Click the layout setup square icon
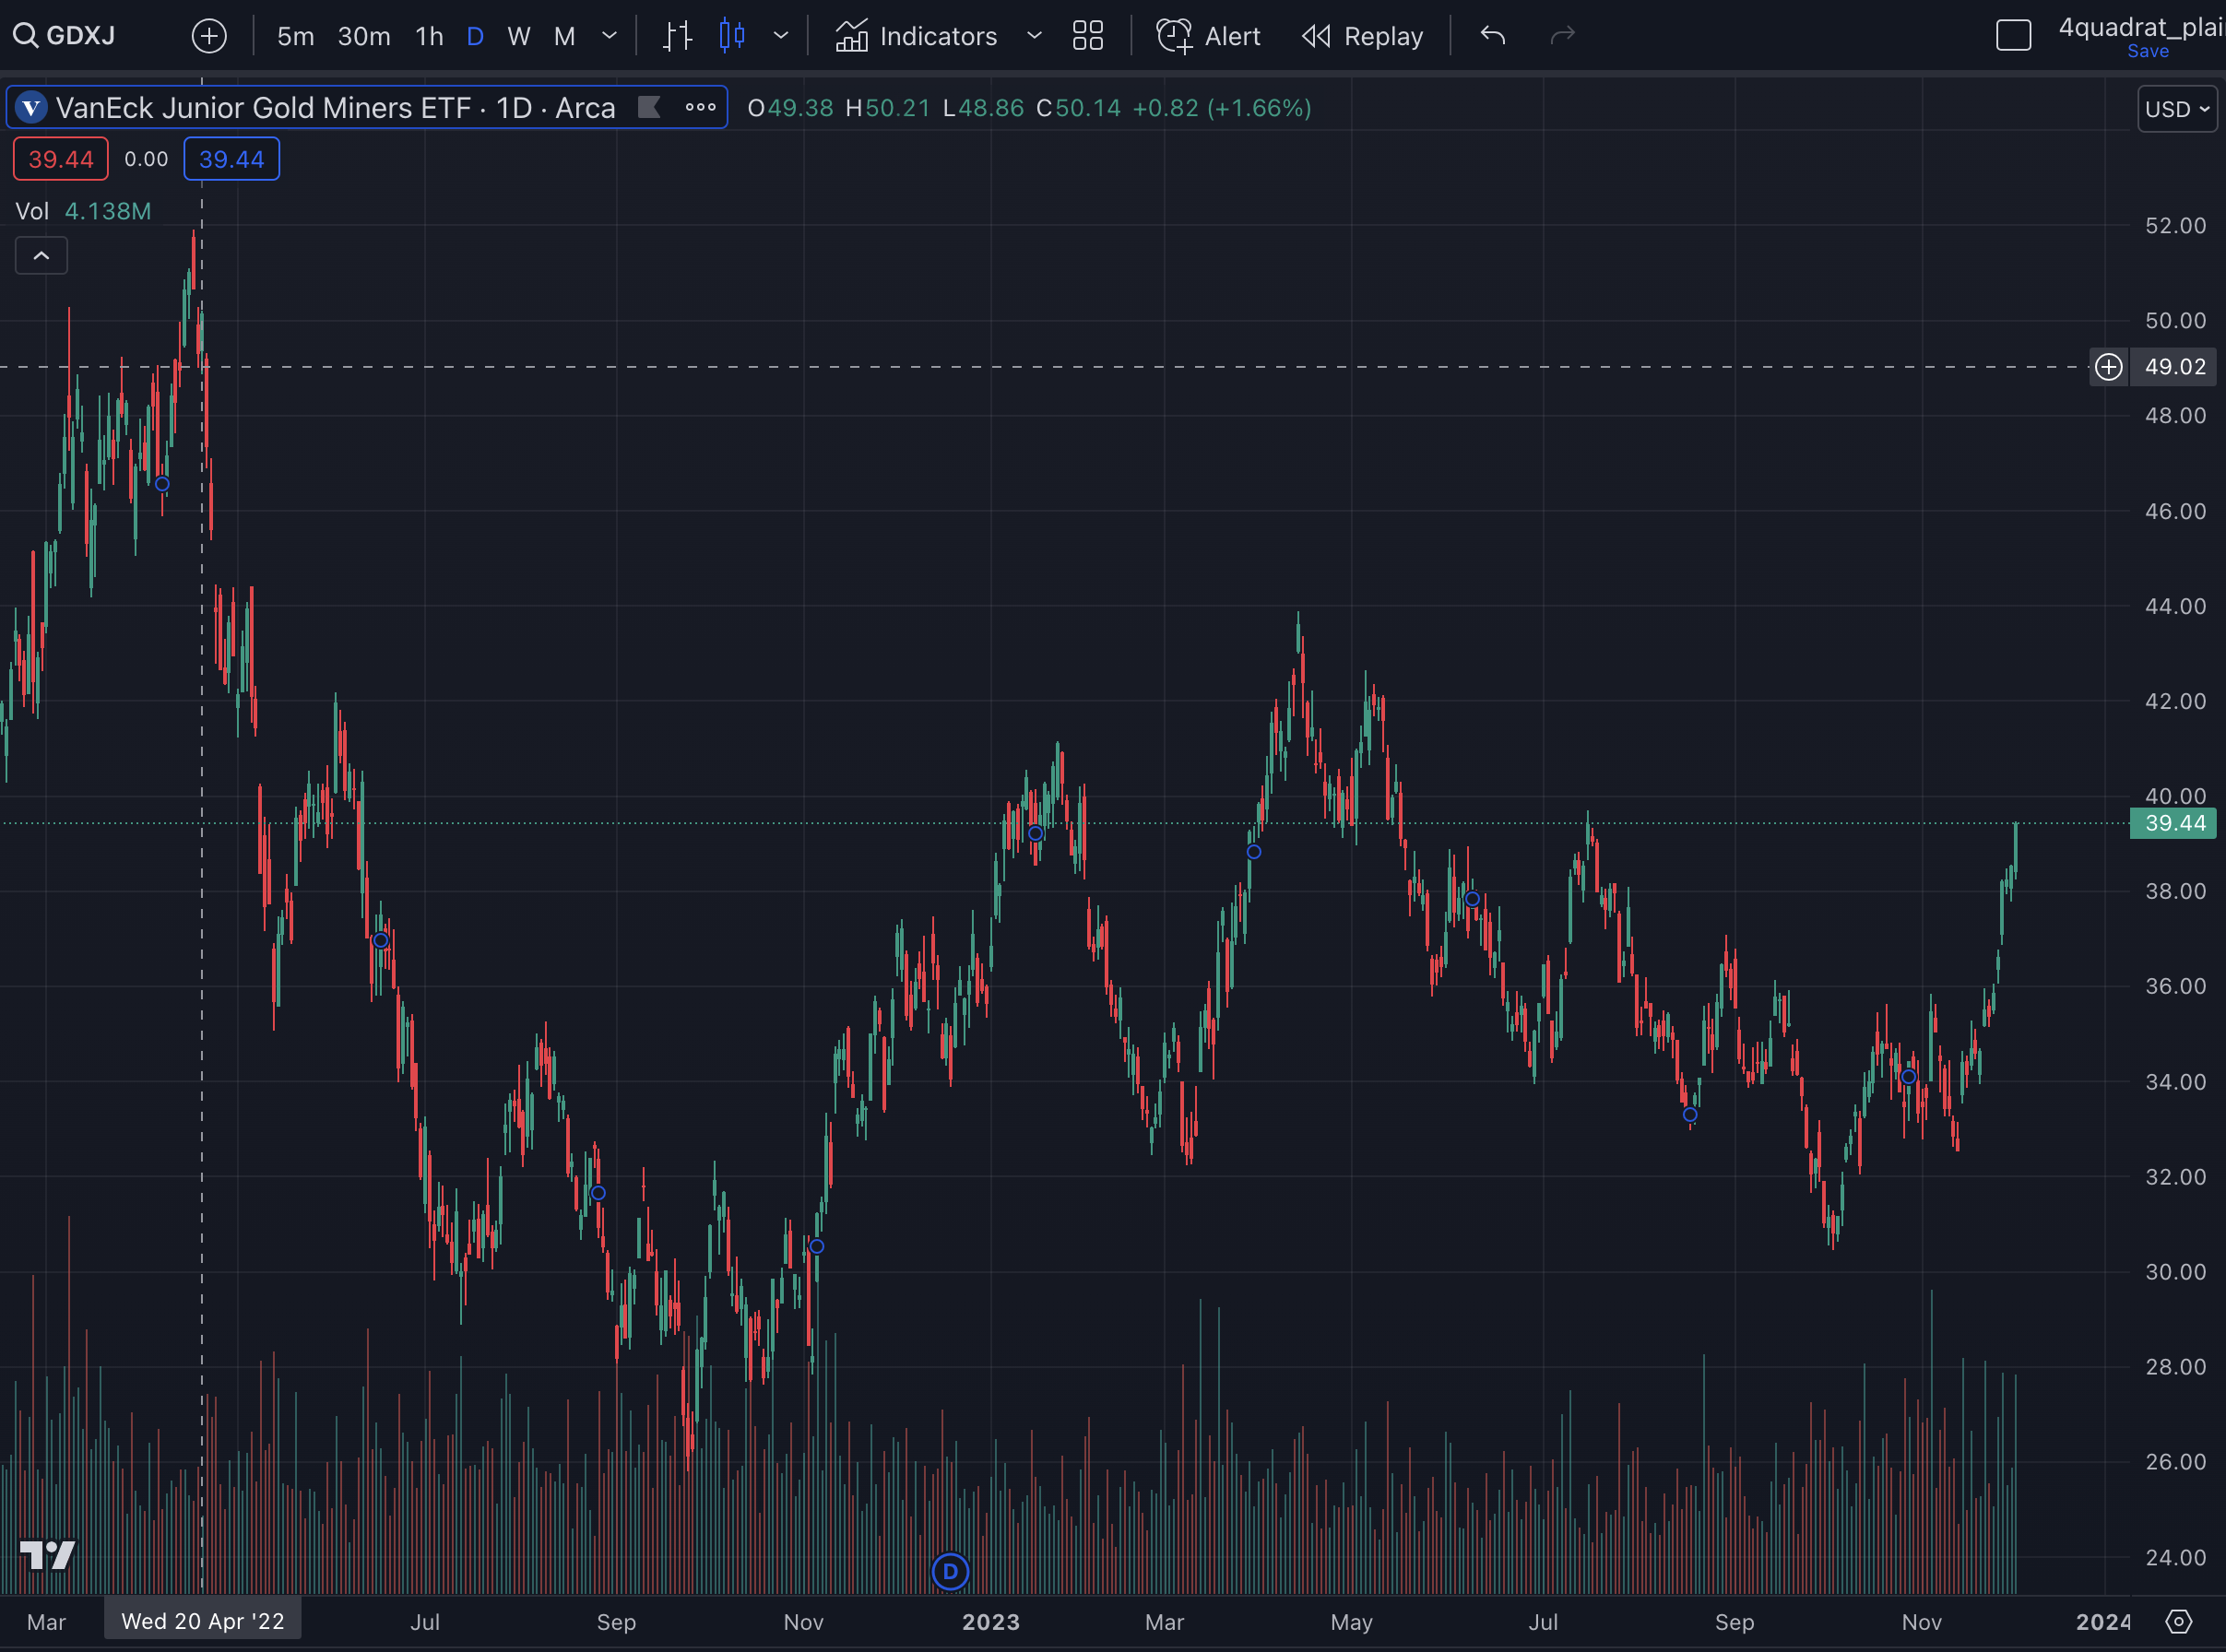Screen dimensions: 2226x1652 [2013, 36]
